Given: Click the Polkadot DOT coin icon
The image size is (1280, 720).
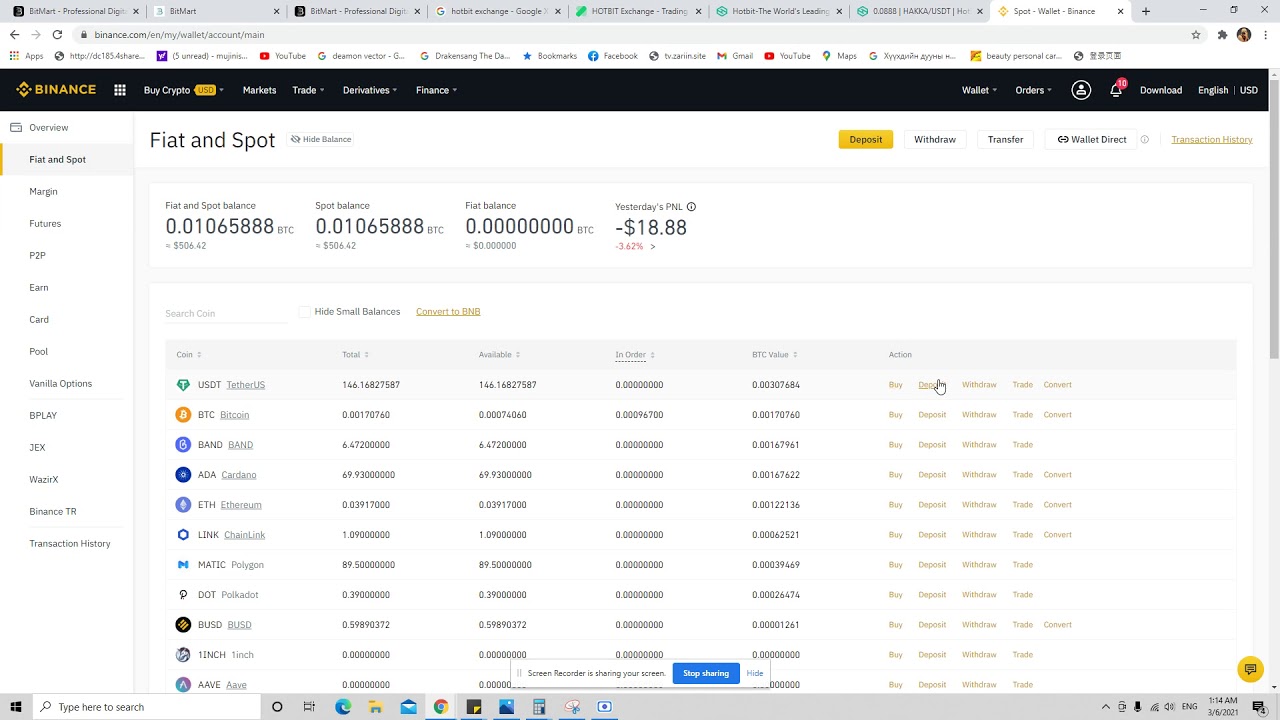Looking at the screenshot, I should pos(183,595).
